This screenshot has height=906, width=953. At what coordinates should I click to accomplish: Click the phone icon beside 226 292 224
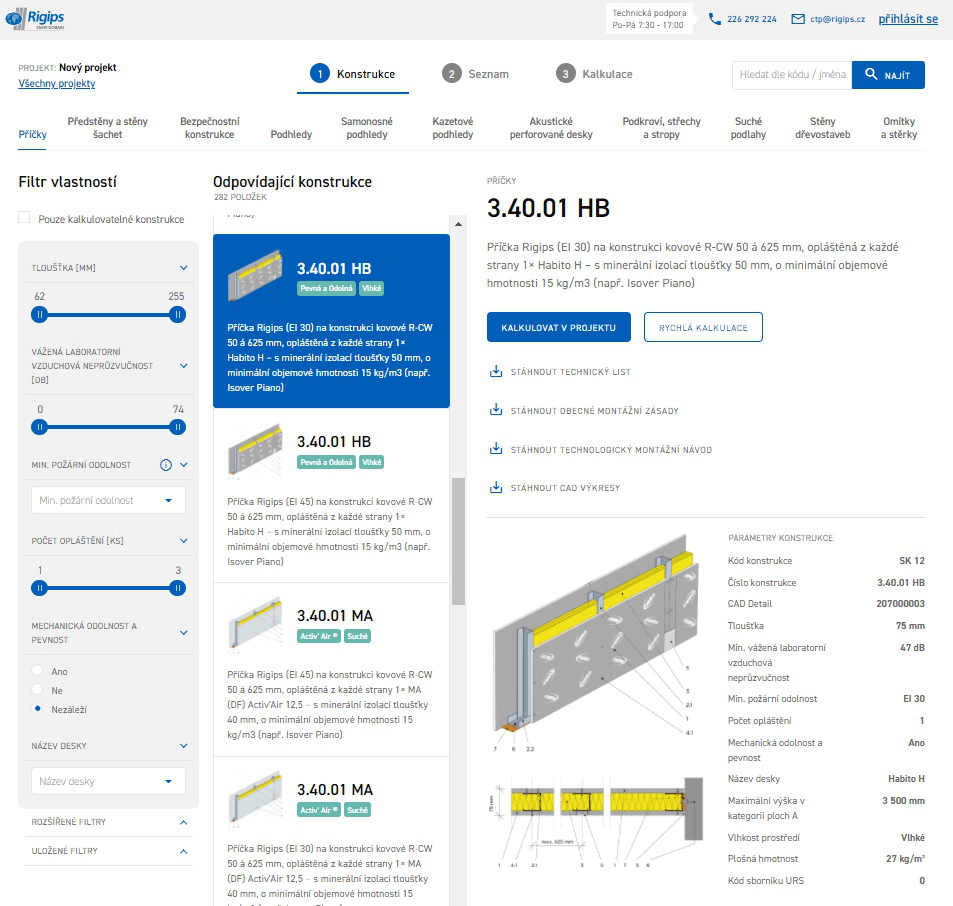(714, 19)
